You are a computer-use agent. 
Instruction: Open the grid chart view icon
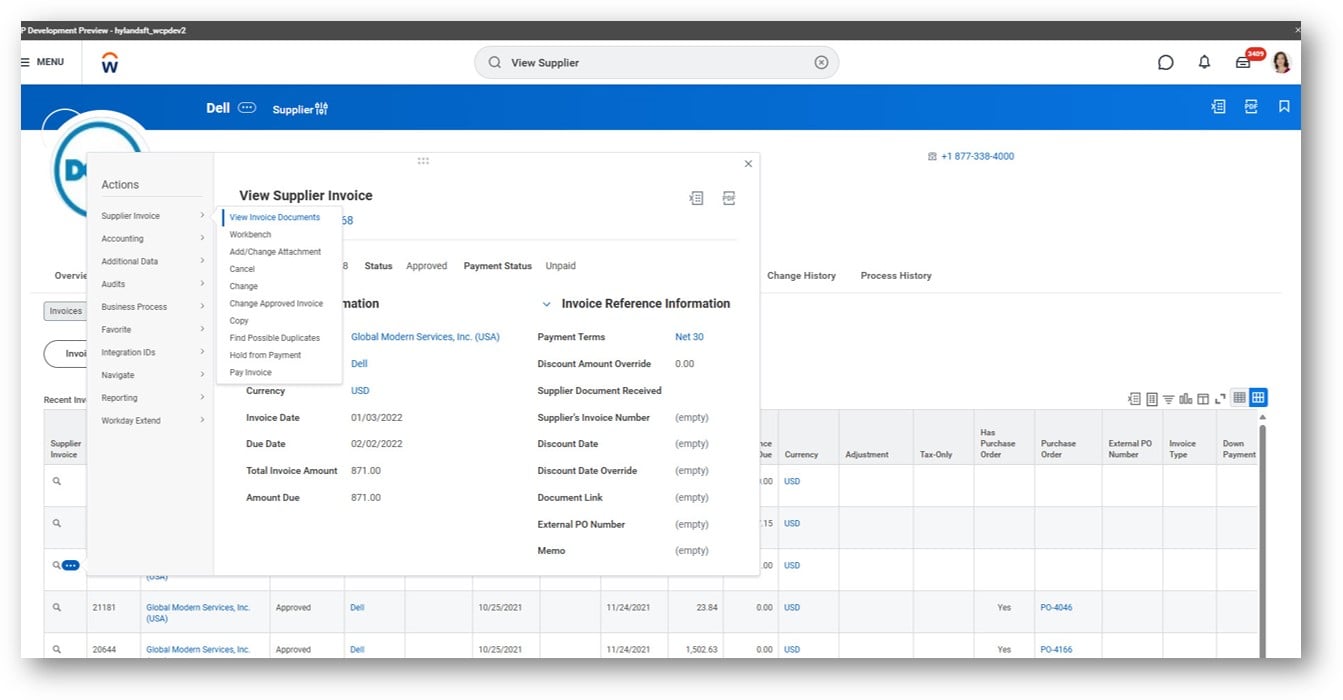[x=1186, y=398]
